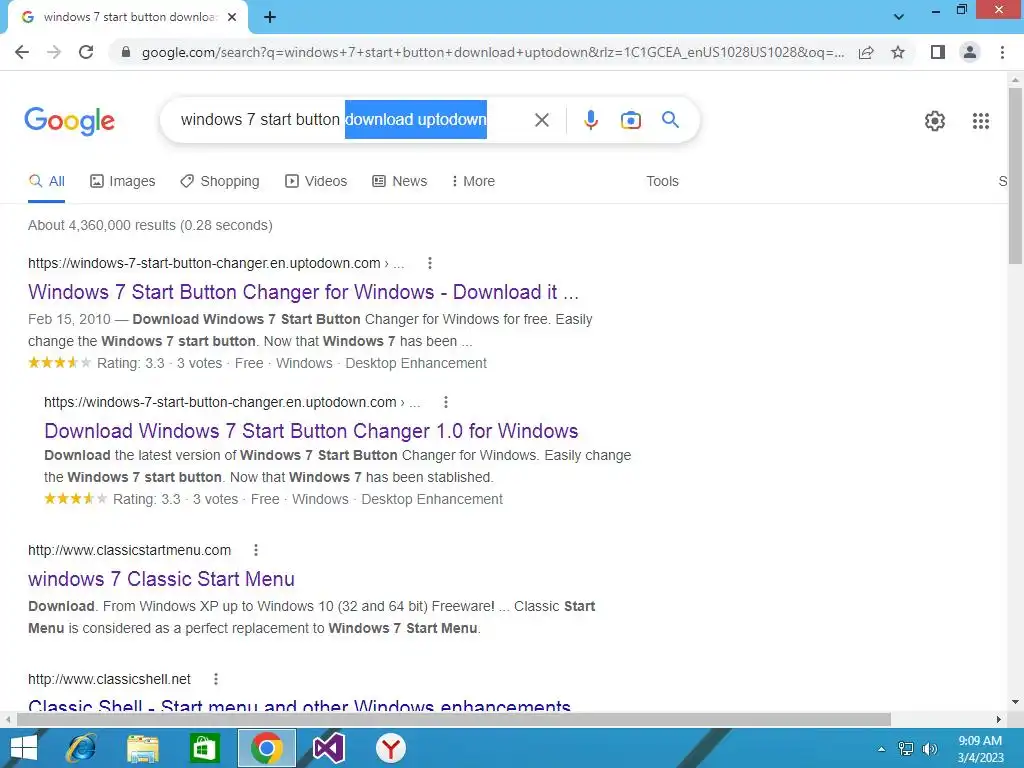
Task: Open Visual Studio from taskbar
Action: [328, 748]
